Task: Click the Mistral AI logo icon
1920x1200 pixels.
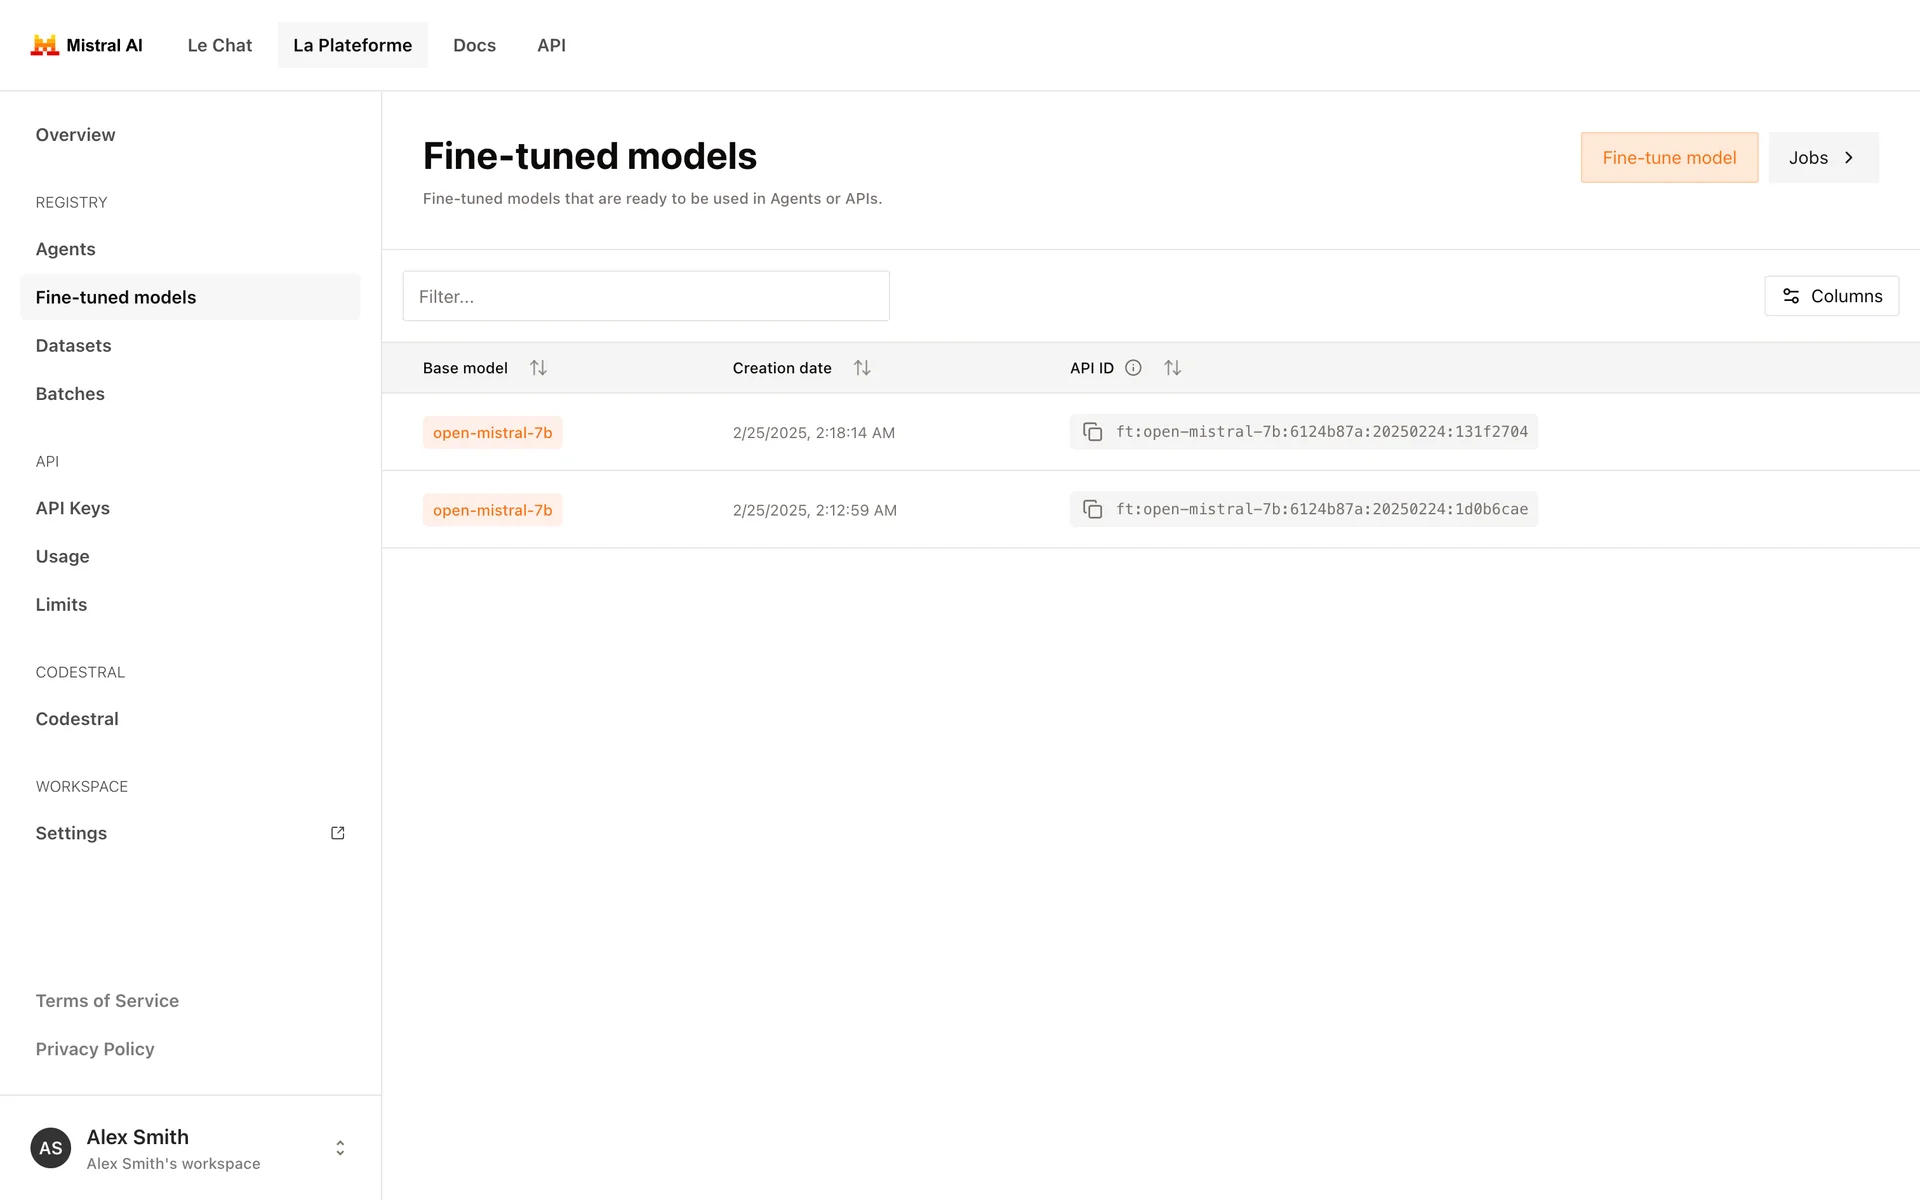Action: click(x=45, y=45)
